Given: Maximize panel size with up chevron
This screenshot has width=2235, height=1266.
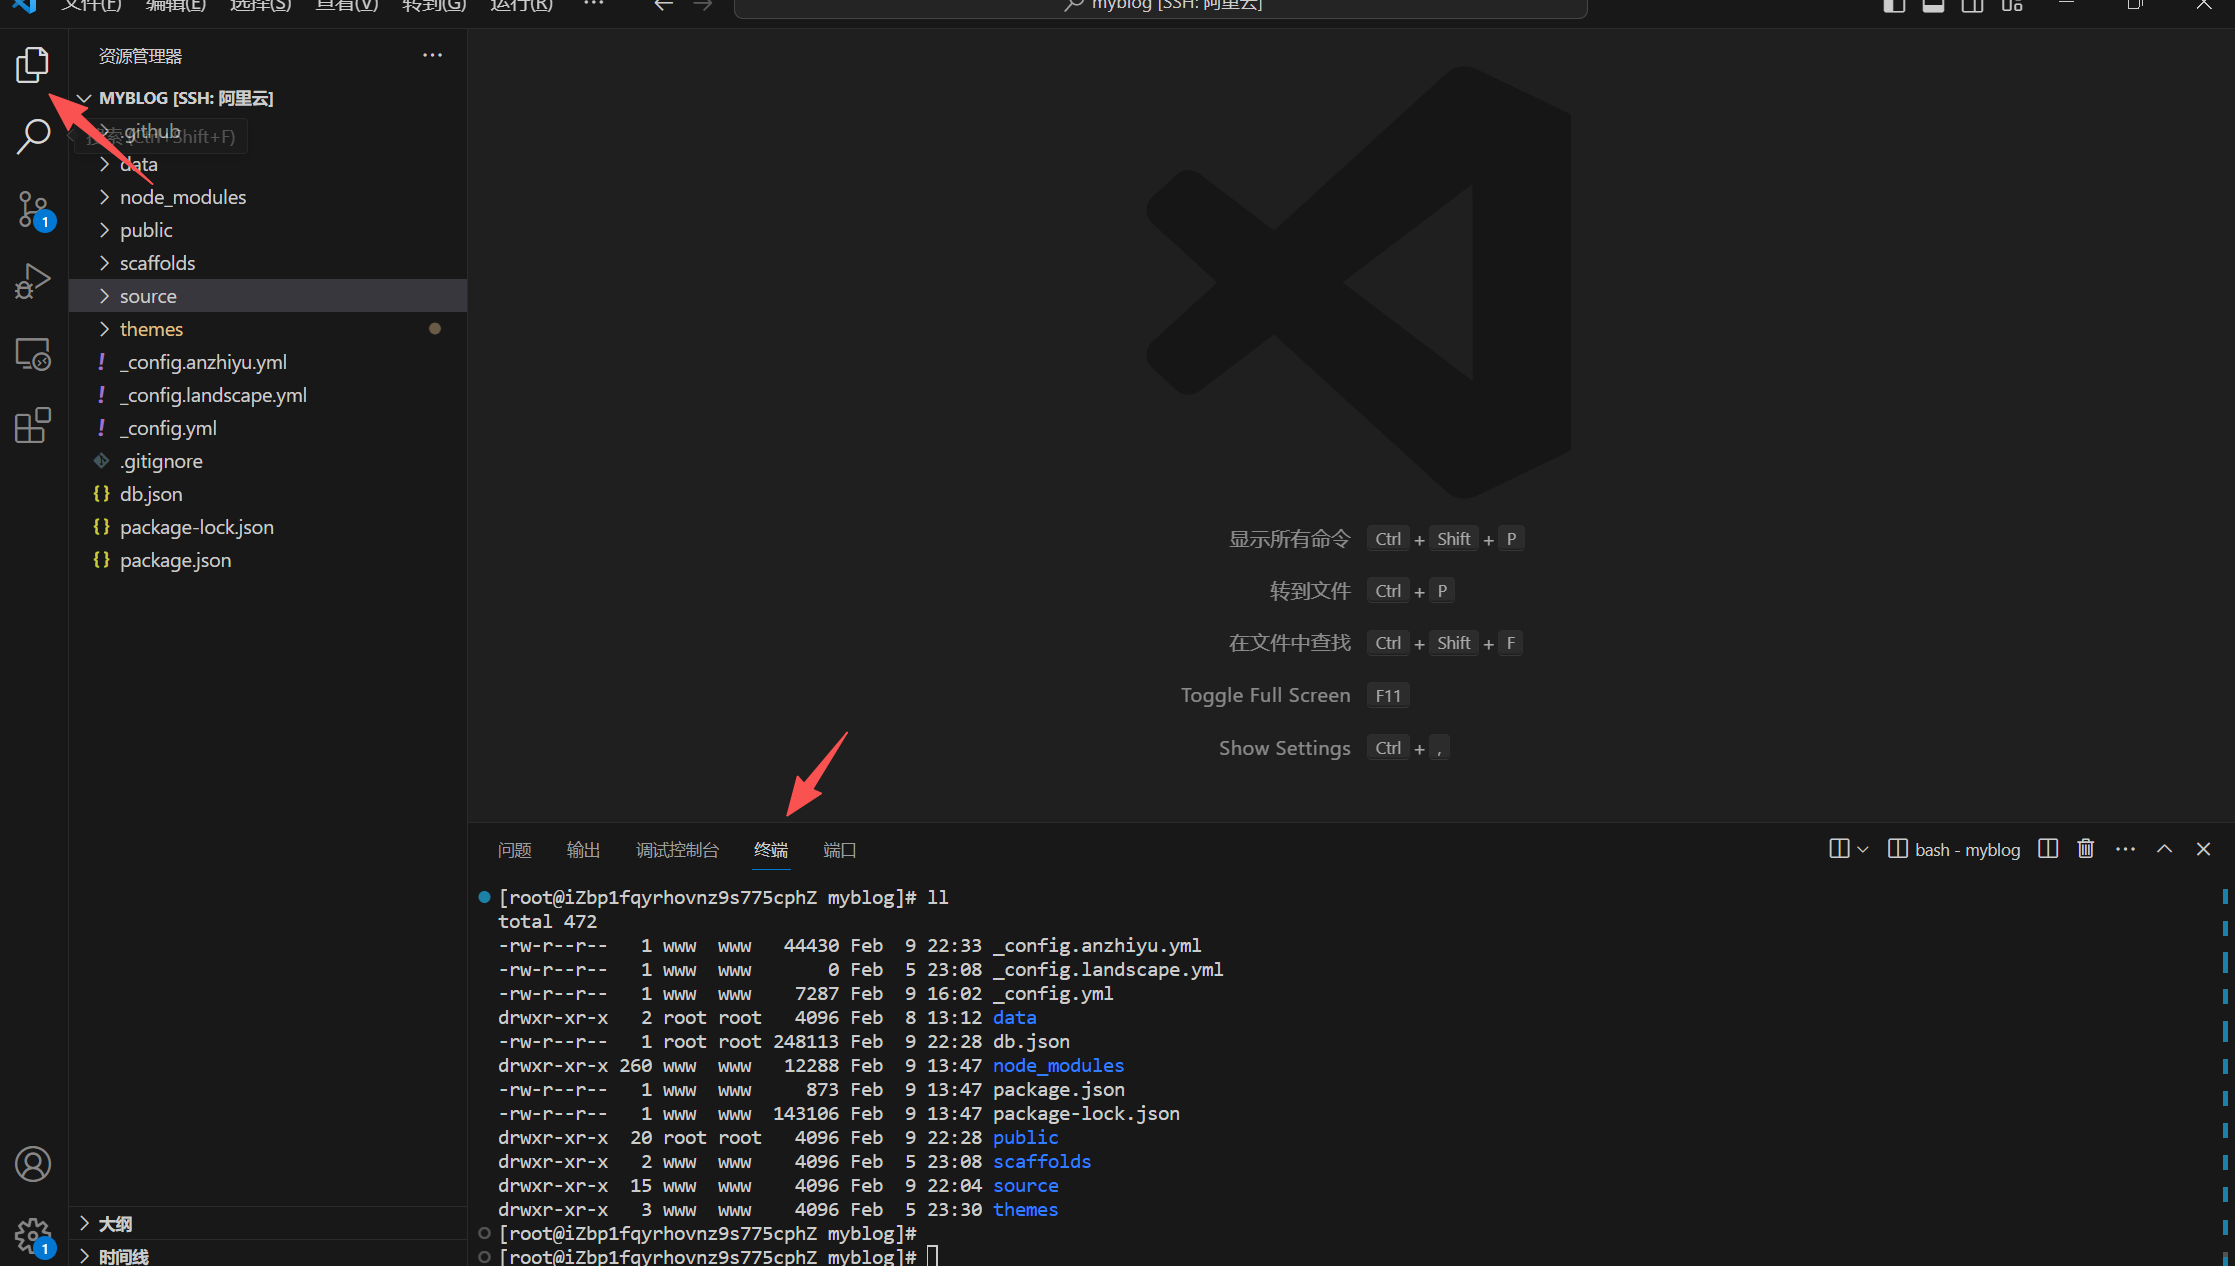Looking at the screenshot, I should coord(2164,849).
